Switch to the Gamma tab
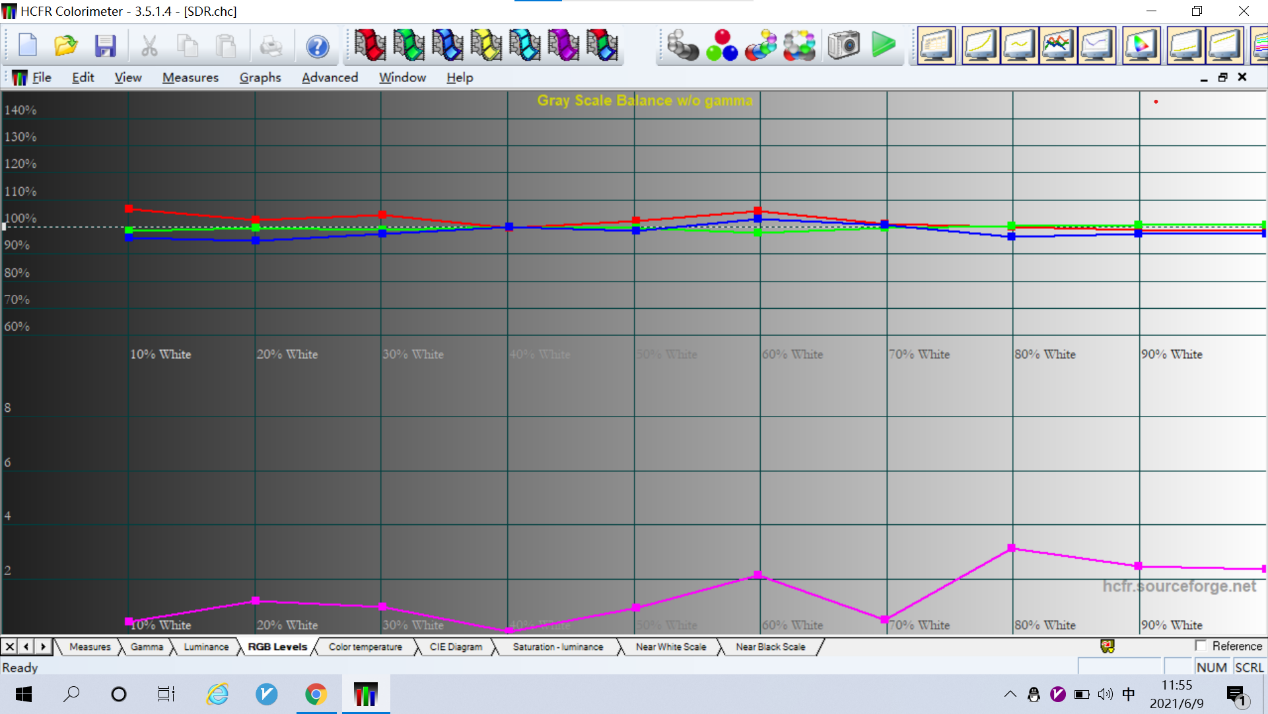Image resolution: width=1268 pixels, height=714 pixels. [x=147, y=647]
